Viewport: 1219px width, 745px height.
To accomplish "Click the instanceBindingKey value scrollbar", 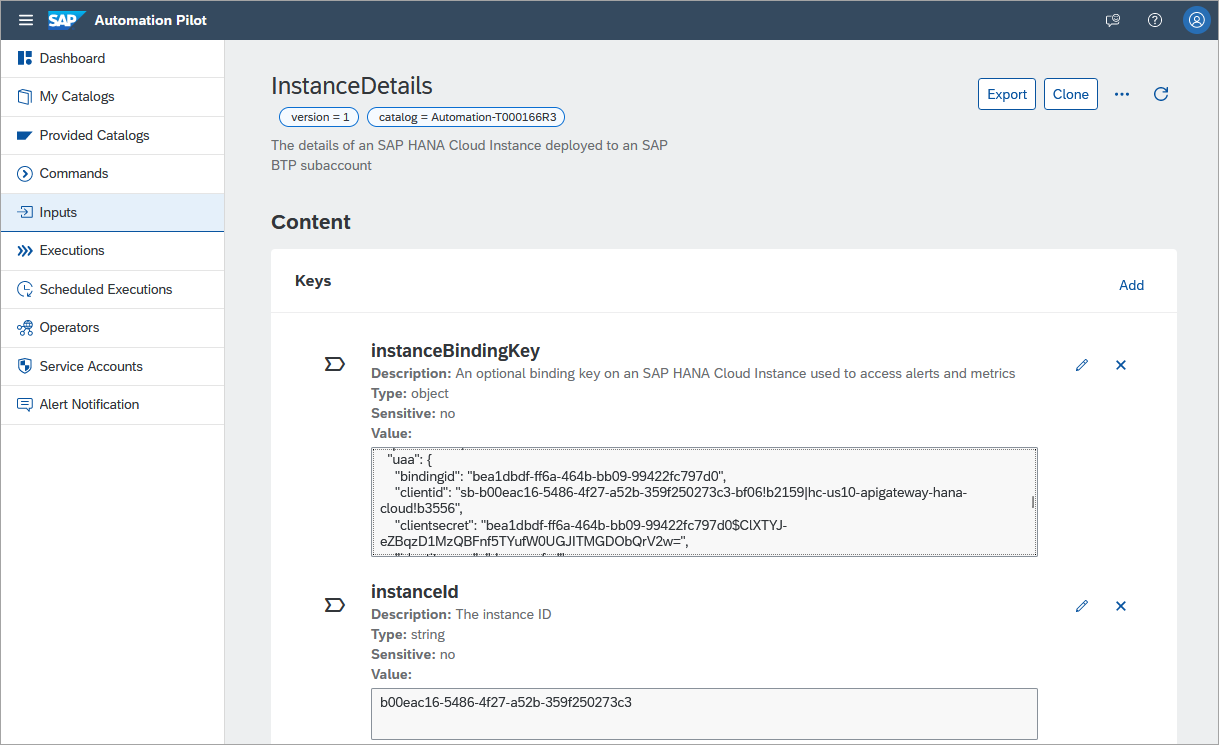I will (1033, 501).
